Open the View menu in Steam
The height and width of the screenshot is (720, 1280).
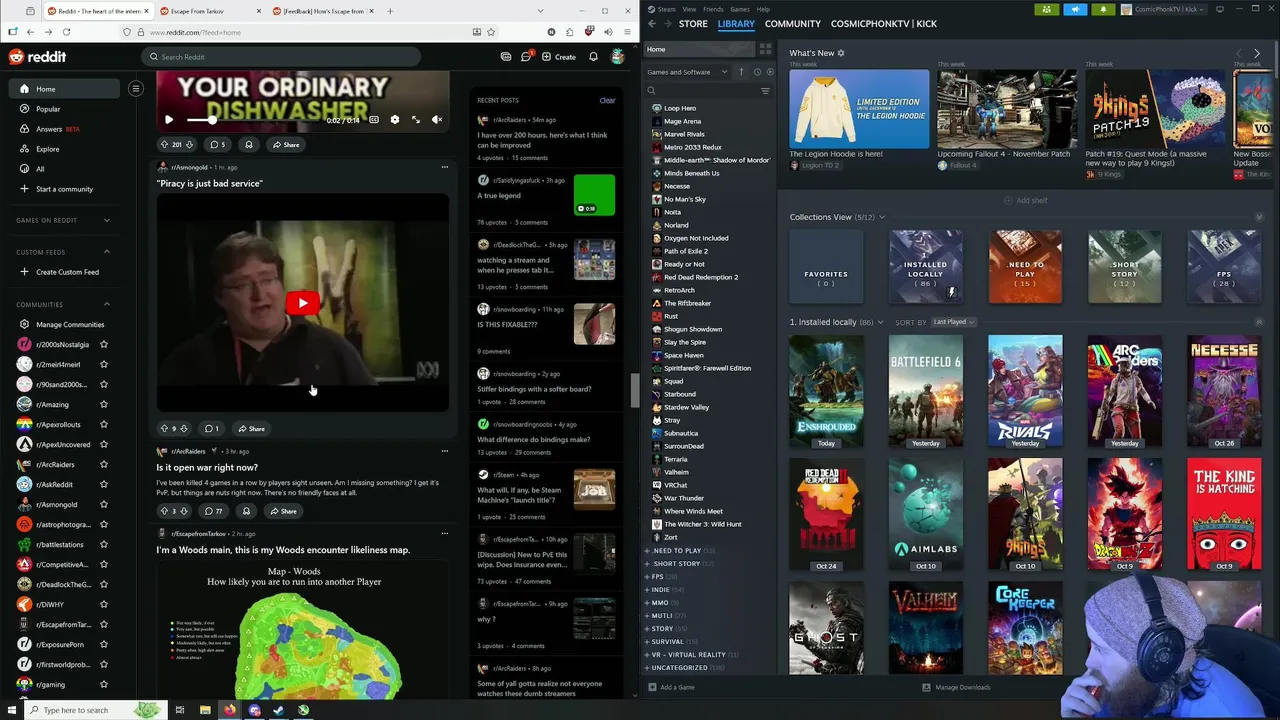pyautogui.click(x=689, y=9)
